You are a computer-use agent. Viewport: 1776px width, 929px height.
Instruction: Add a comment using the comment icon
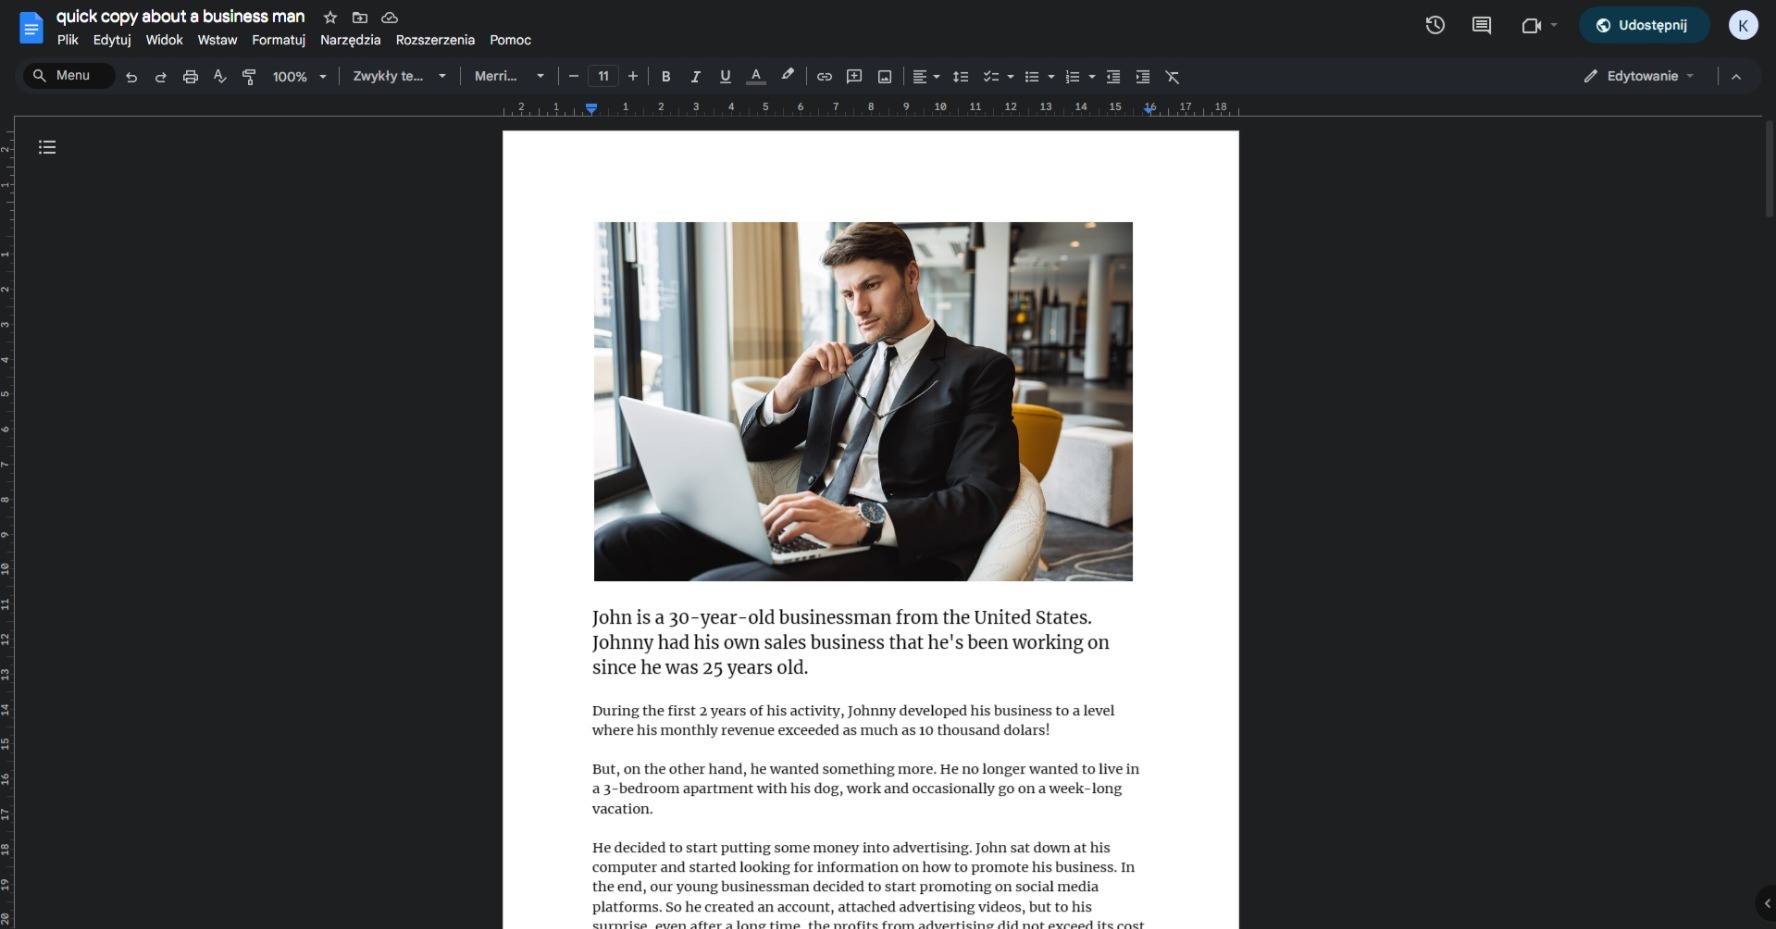coord(854,76)
